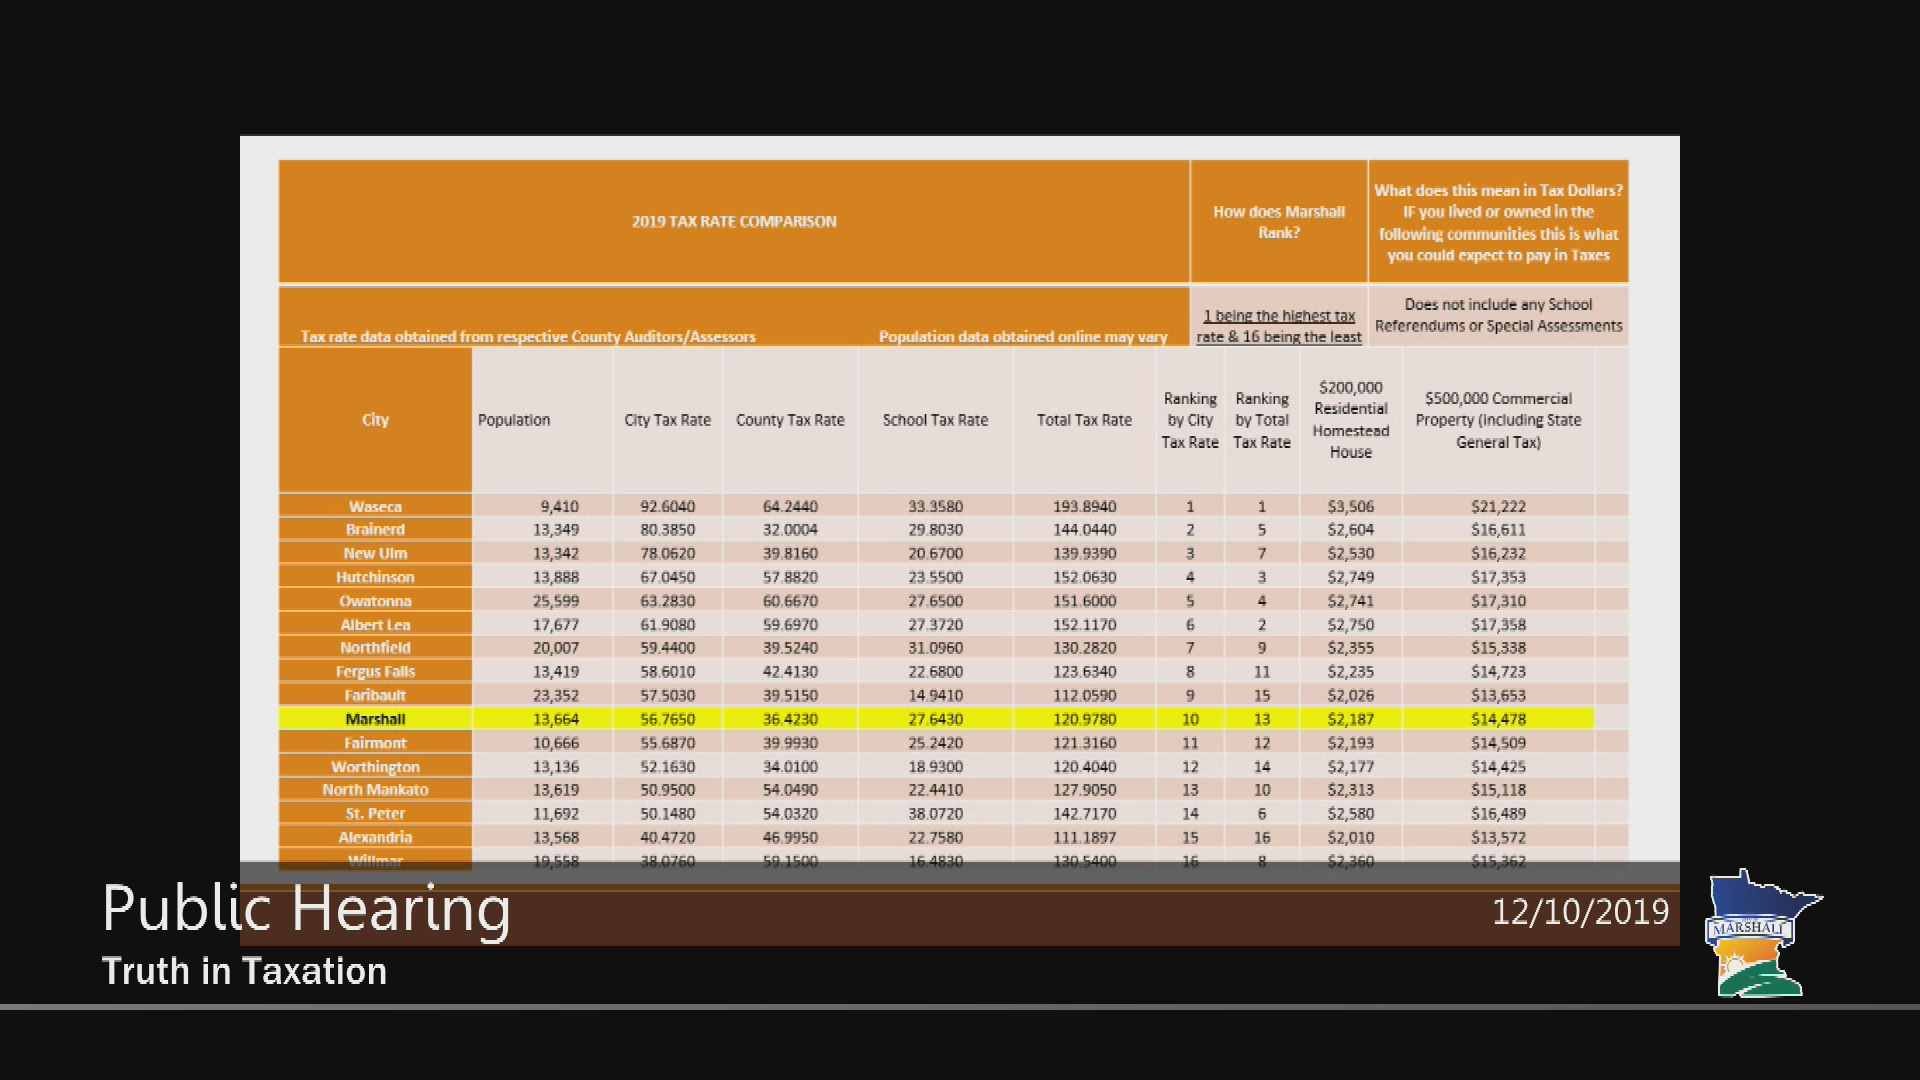
Task: Click Alexandria's residential tax $2,010
Action: [1351, 838]
